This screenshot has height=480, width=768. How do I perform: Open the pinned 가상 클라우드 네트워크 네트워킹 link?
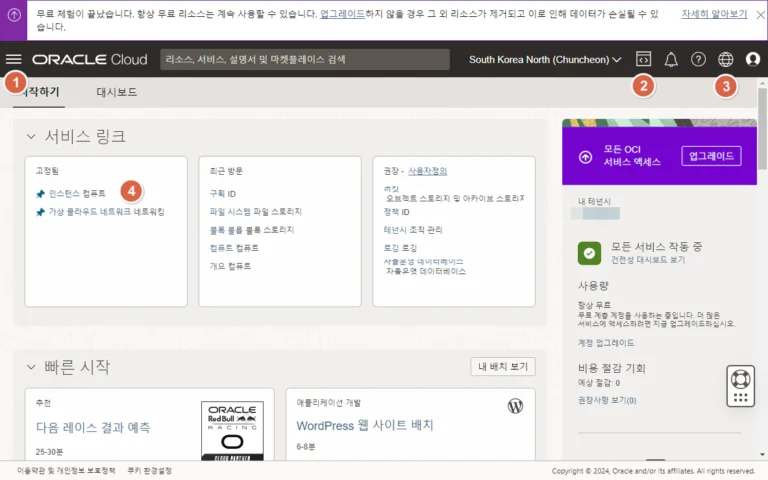tap(106, 212)
